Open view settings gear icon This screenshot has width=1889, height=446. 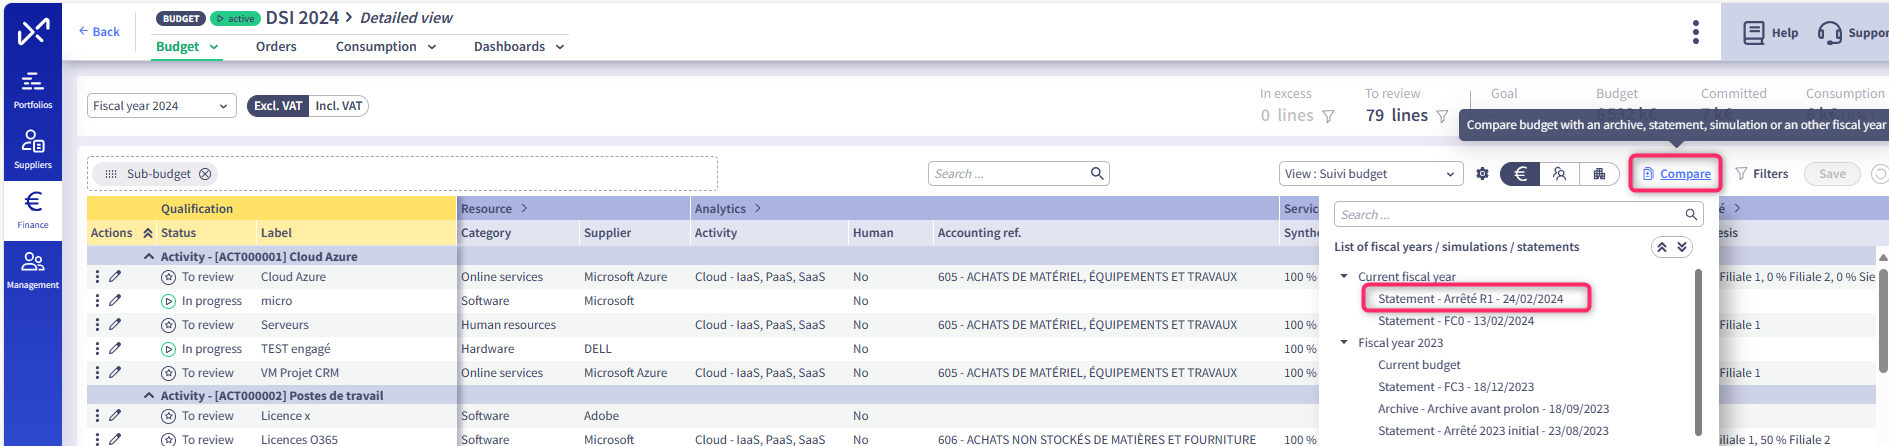[x=1482, y=174]
